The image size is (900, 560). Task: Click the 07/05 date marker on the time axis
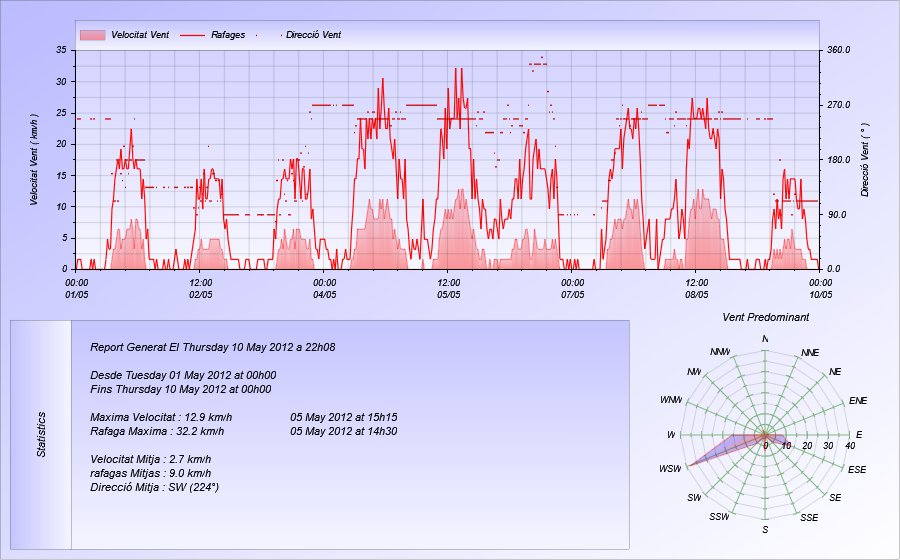(x=572, y=294)
